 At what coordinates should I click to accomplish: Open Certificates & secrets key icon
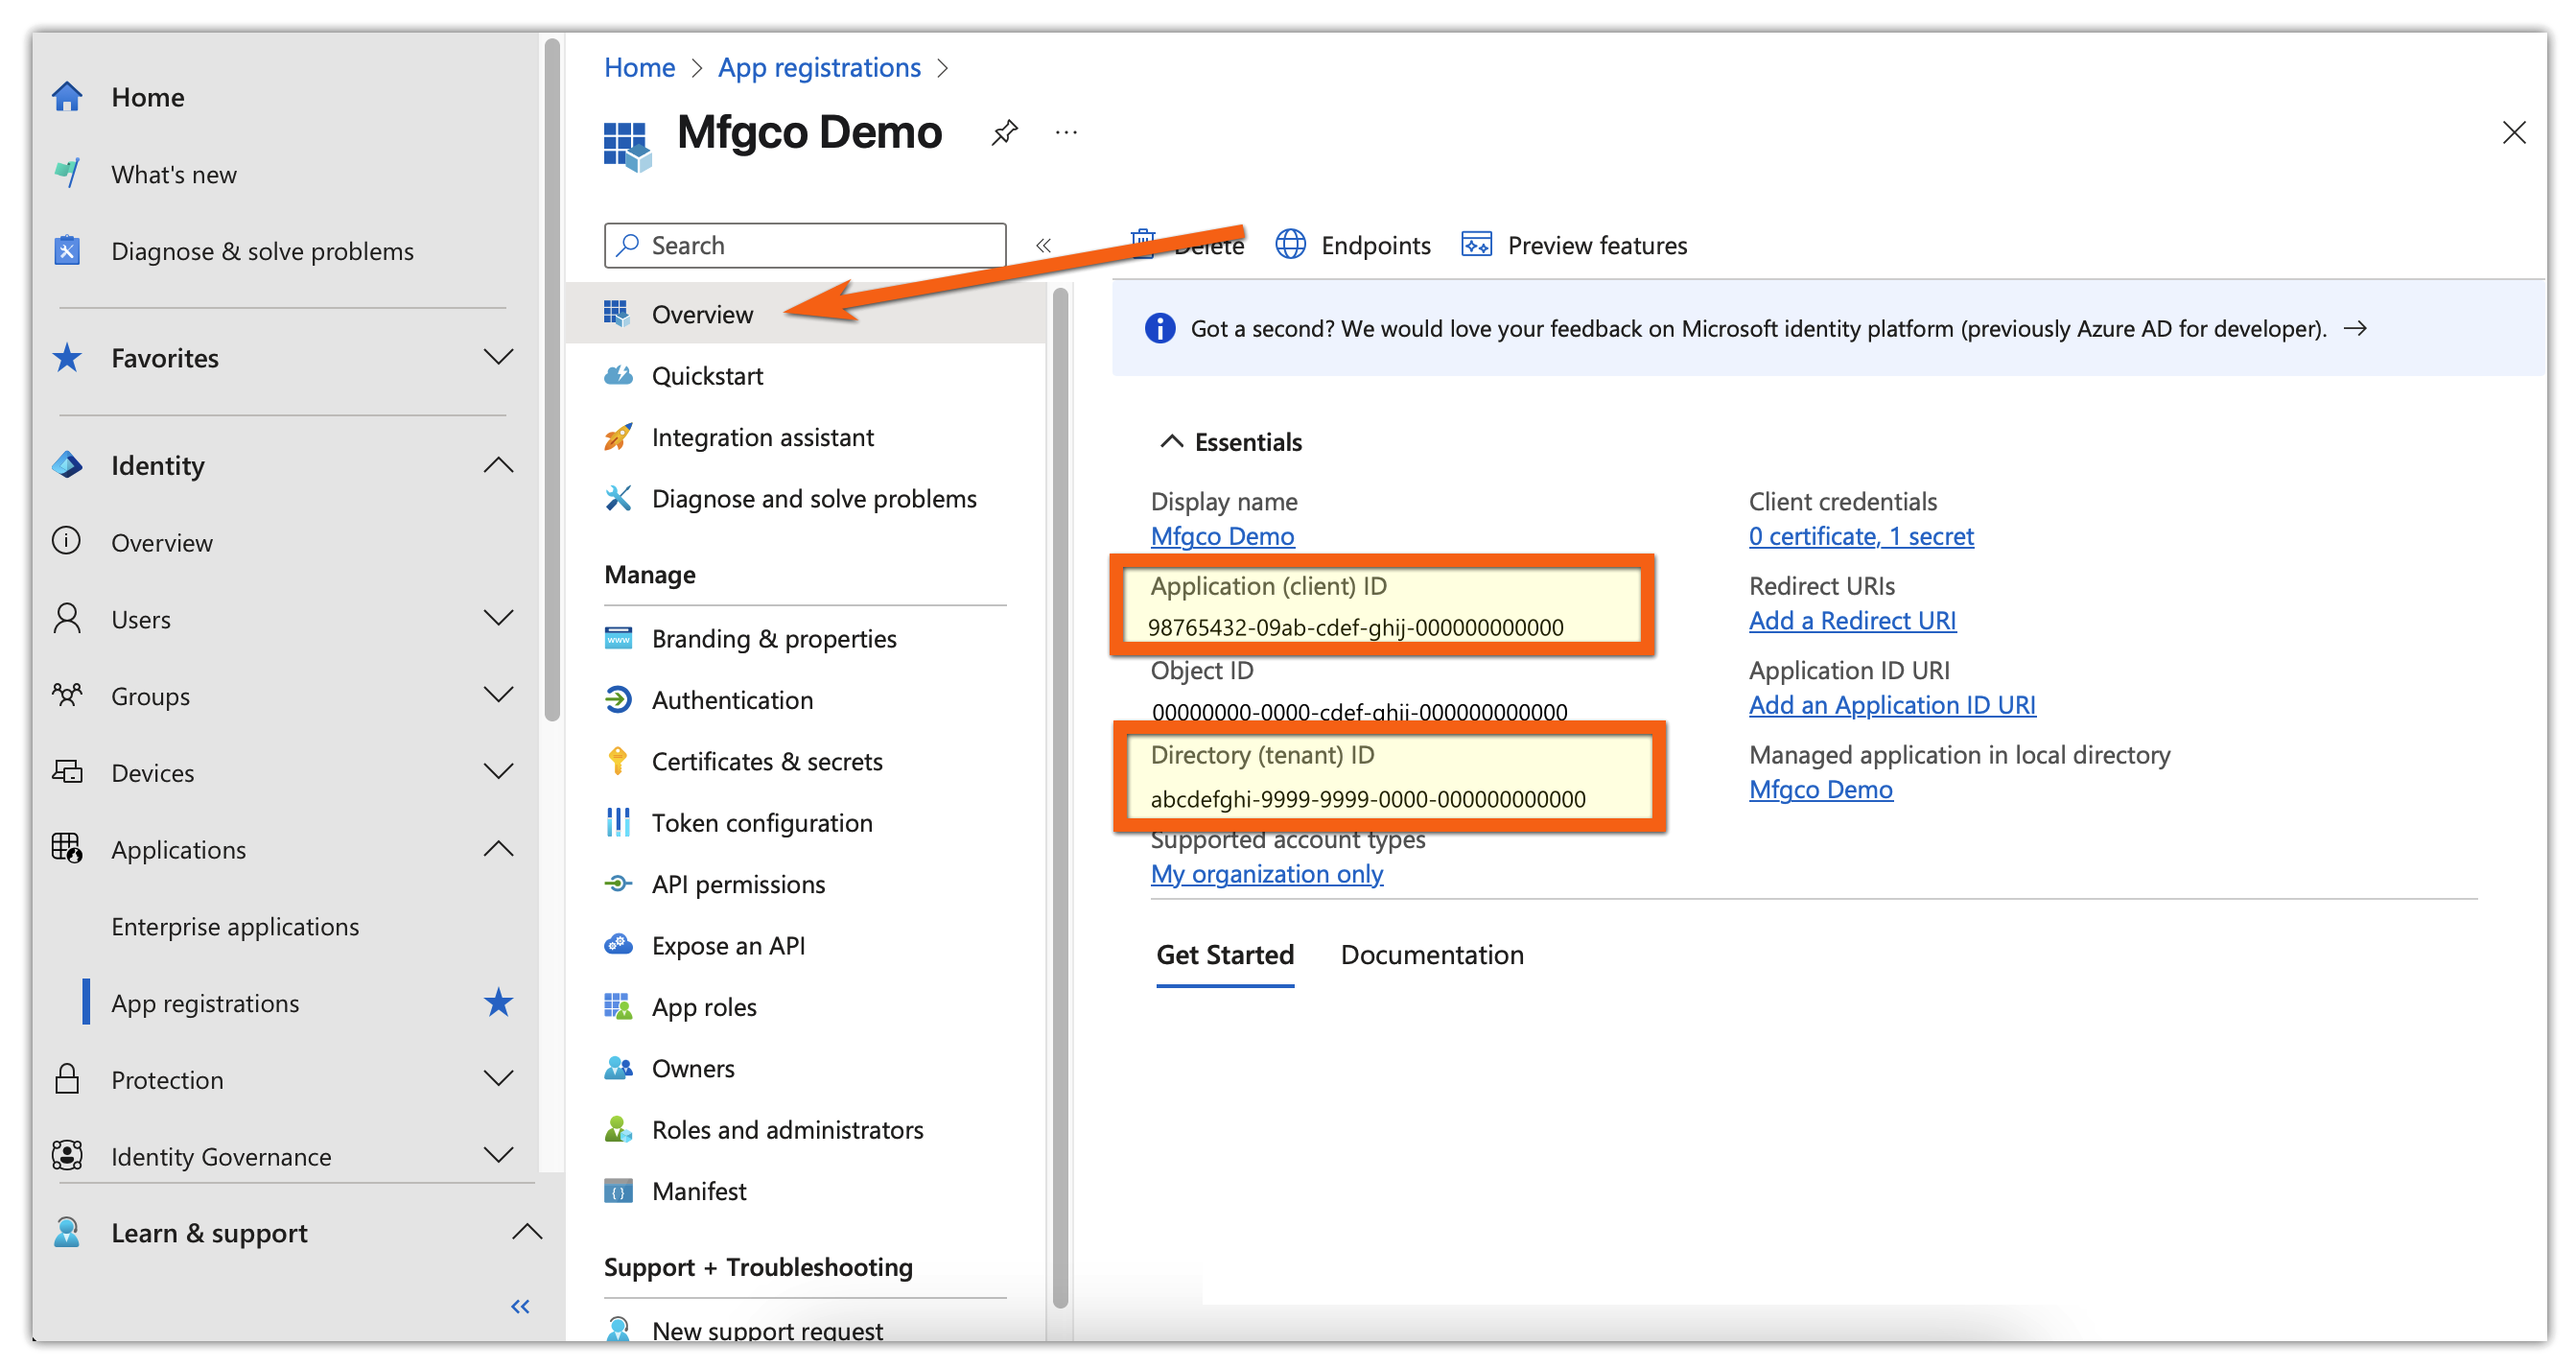click(618, 762)
